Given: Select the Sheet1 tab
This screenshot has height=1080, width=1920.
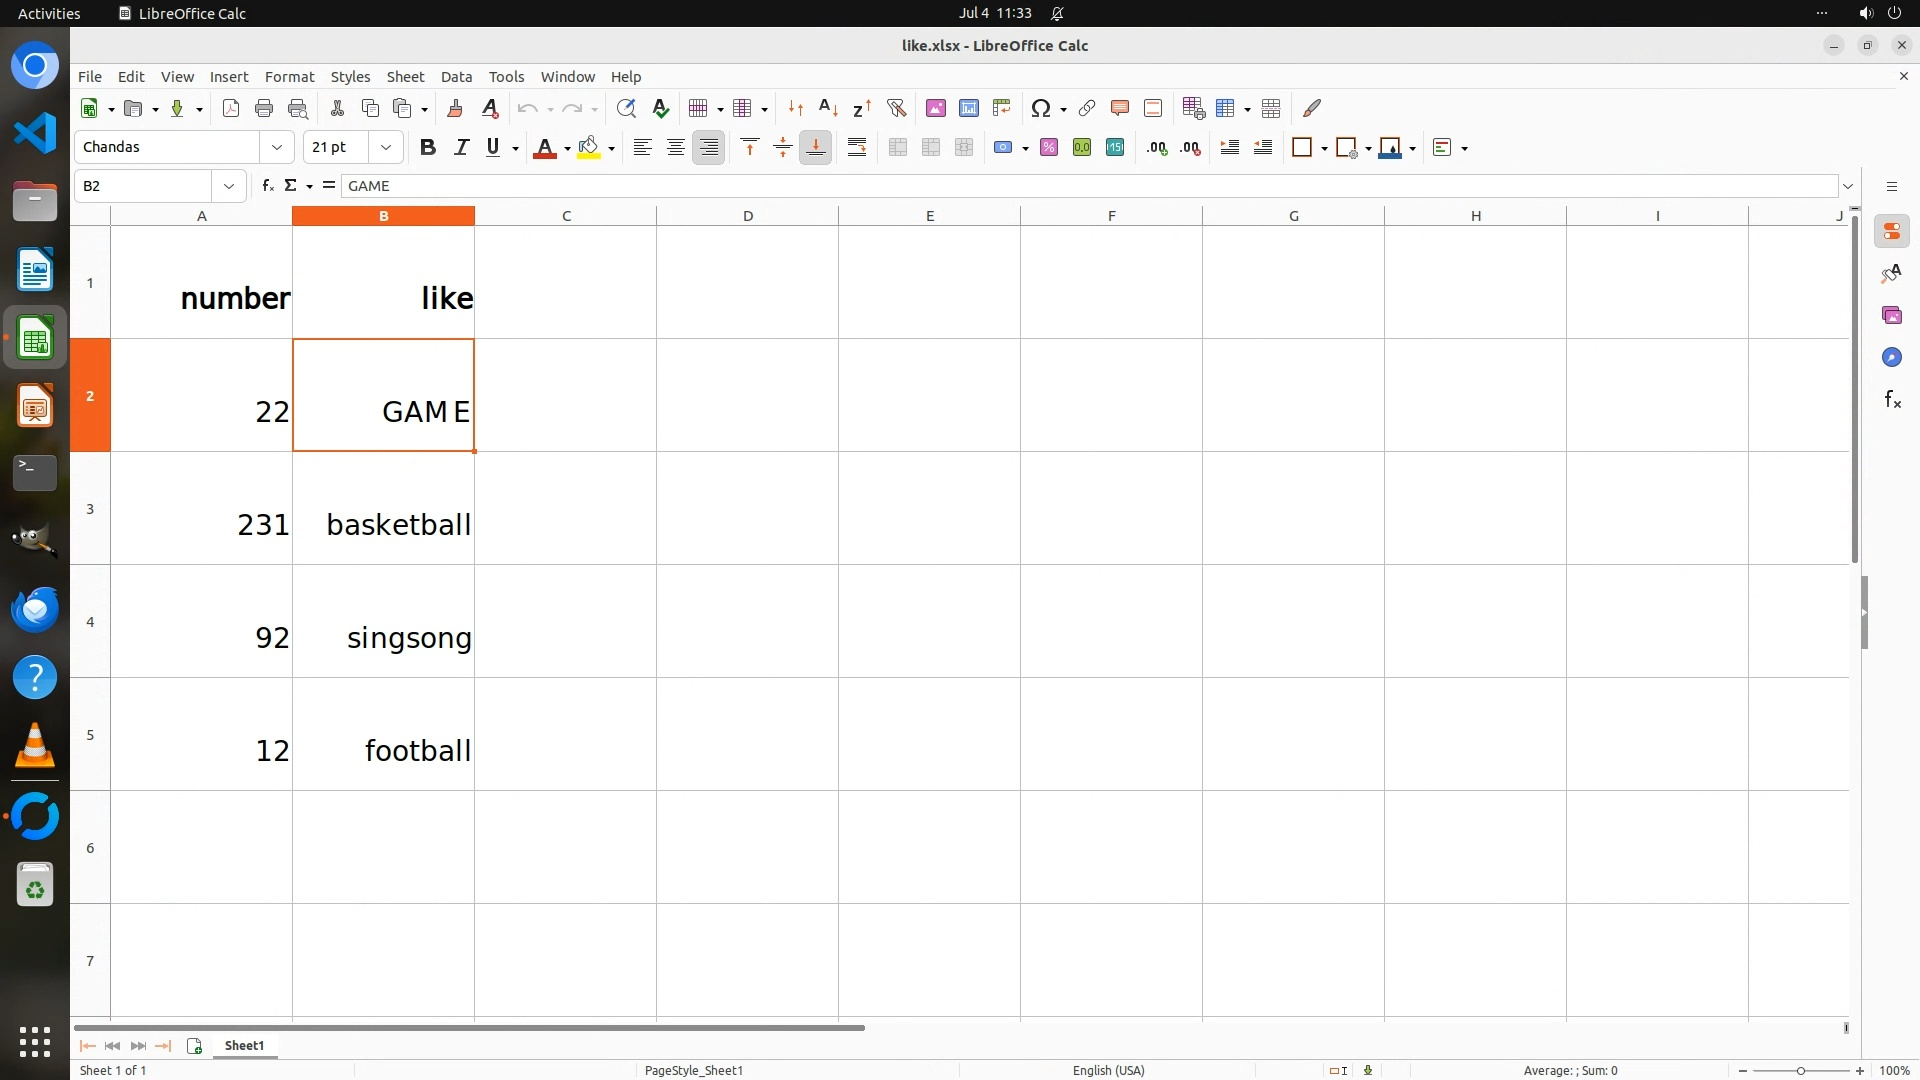Looking at the screenshot, I should point(244,1046).
